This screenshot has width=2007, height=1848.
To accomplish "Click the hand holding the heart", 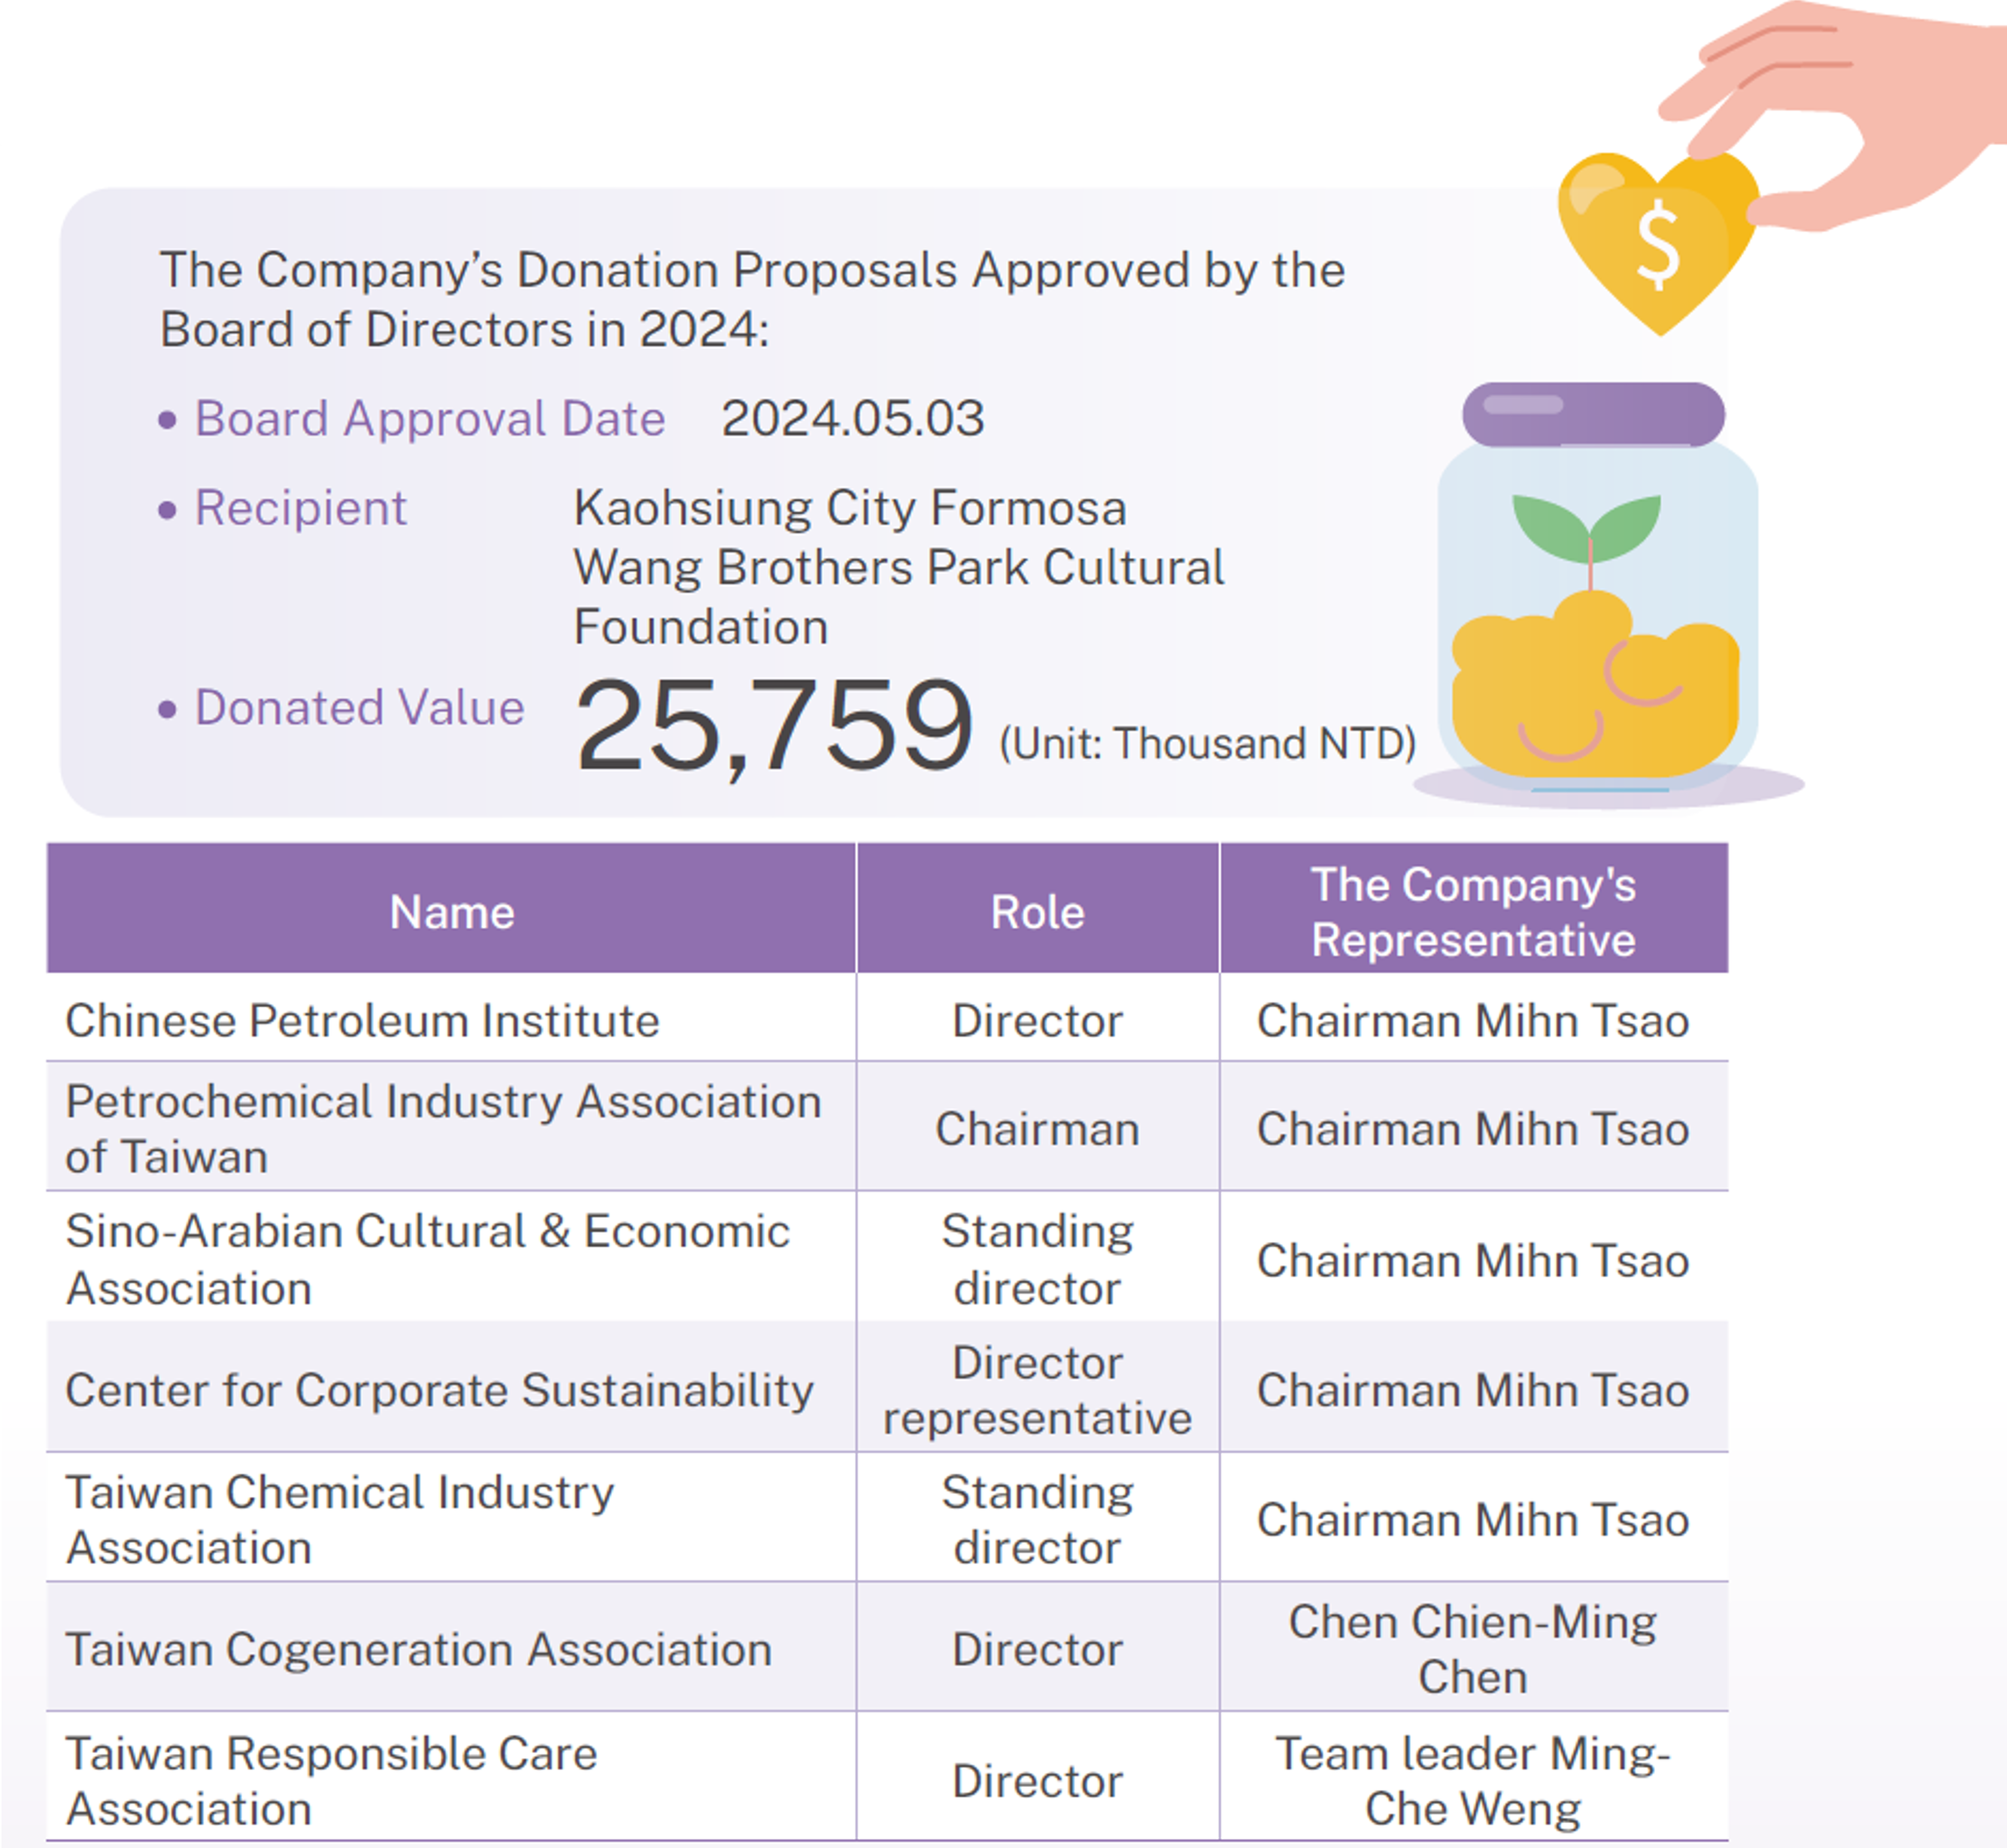I will click(x=1850, y=110).
